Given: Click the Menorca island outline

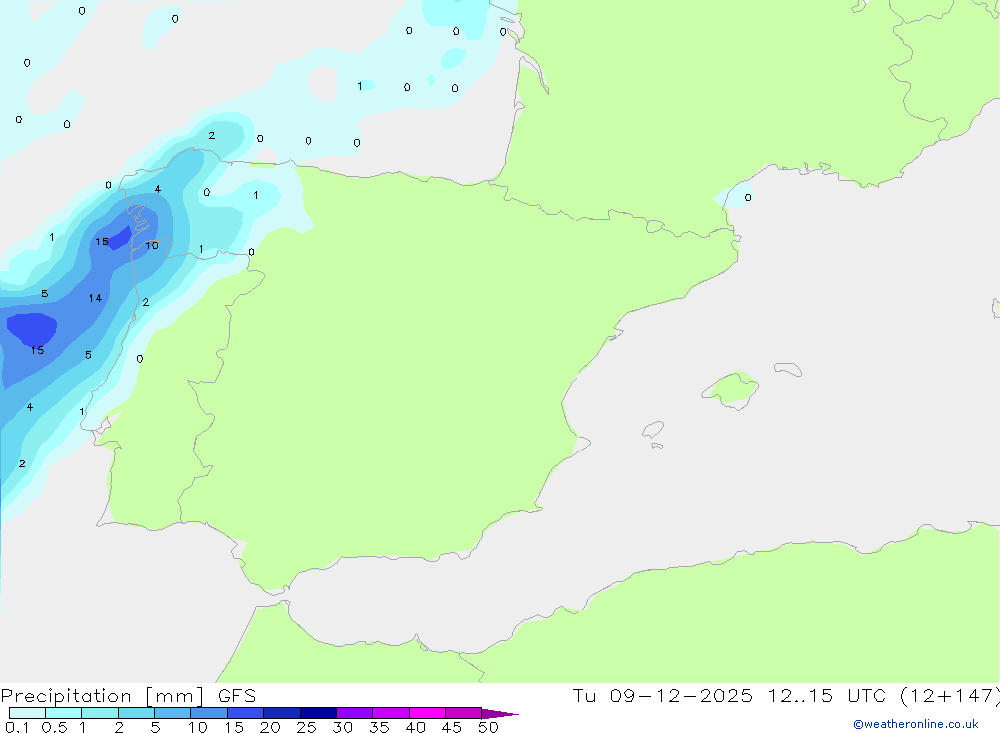Looking at the screenshot, I should point(788,369).
